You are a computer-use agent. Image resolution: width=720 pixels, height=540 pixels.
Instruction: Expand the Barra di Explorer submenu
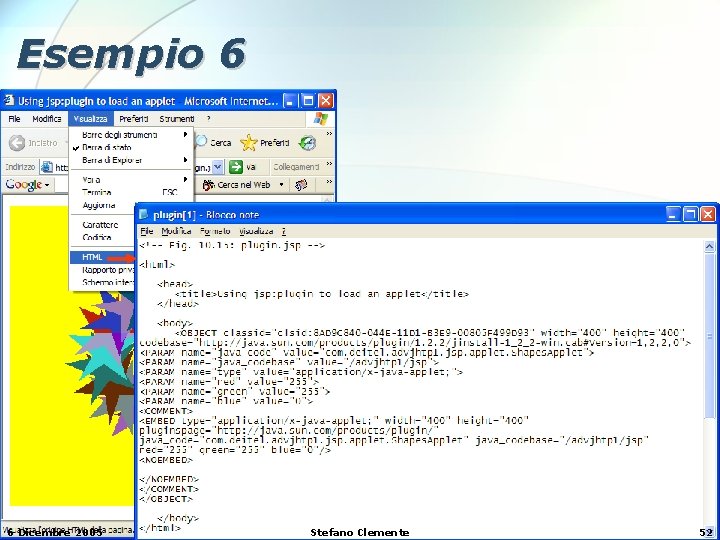pos(131,160)
